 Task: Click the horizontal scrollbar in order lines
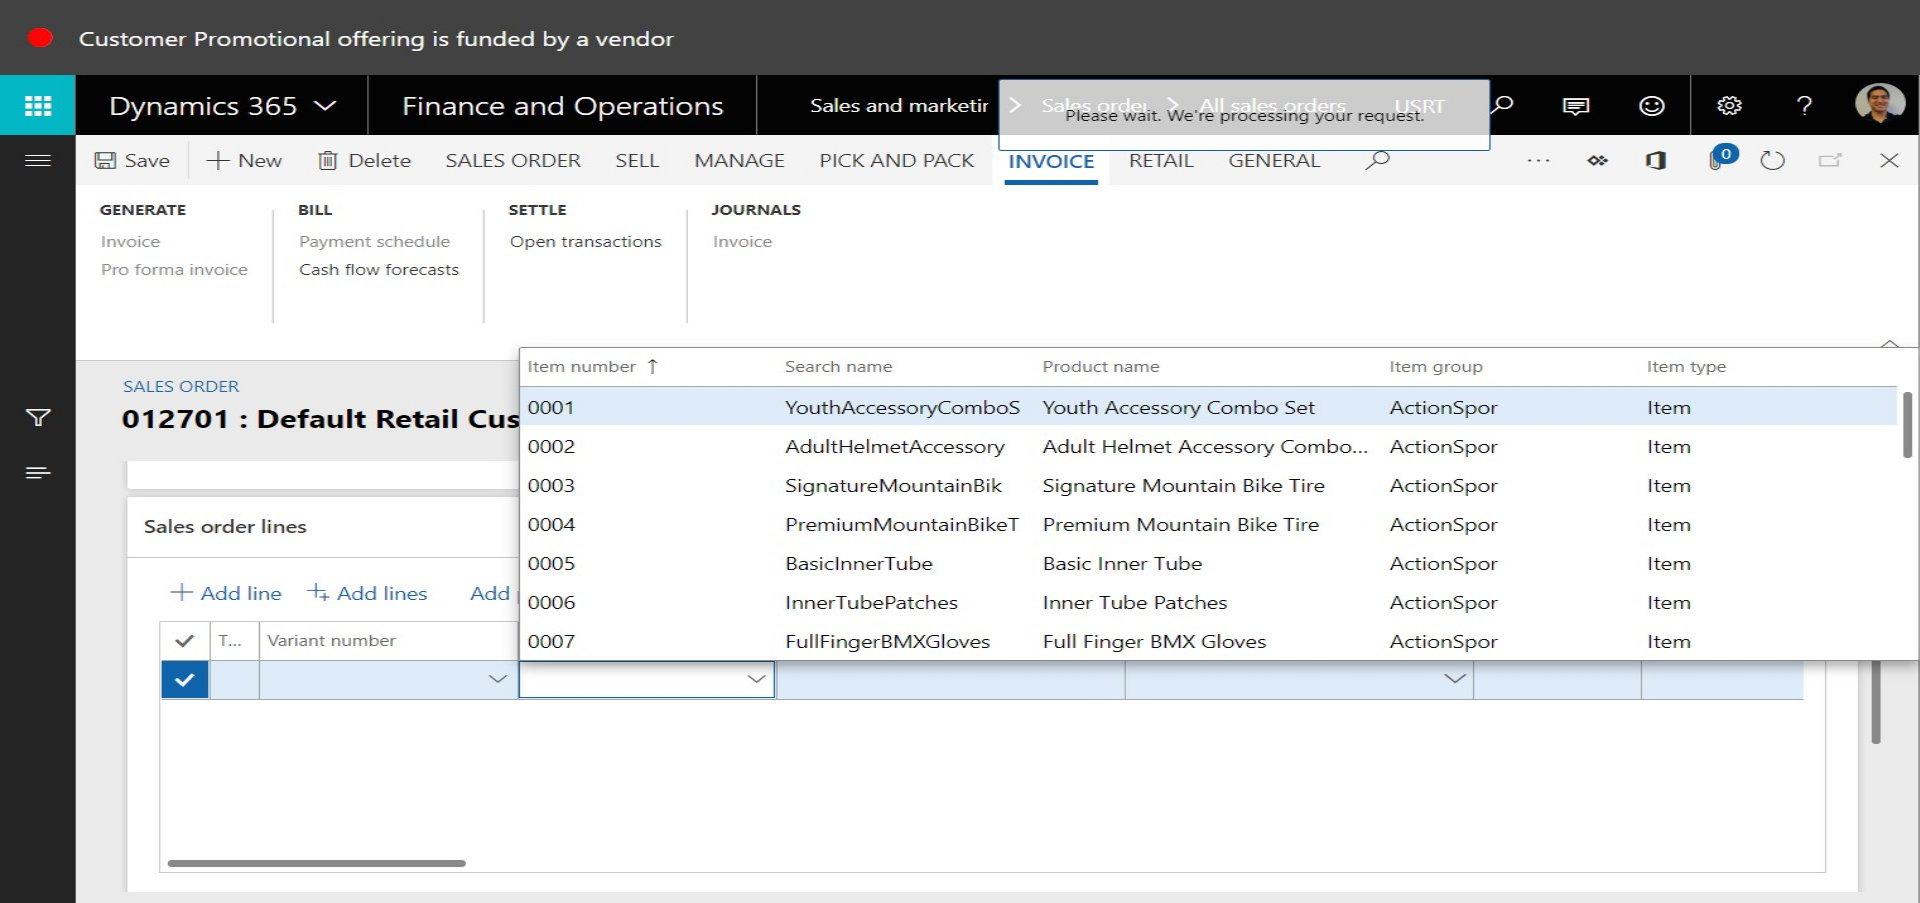click(x=316, y=863)
